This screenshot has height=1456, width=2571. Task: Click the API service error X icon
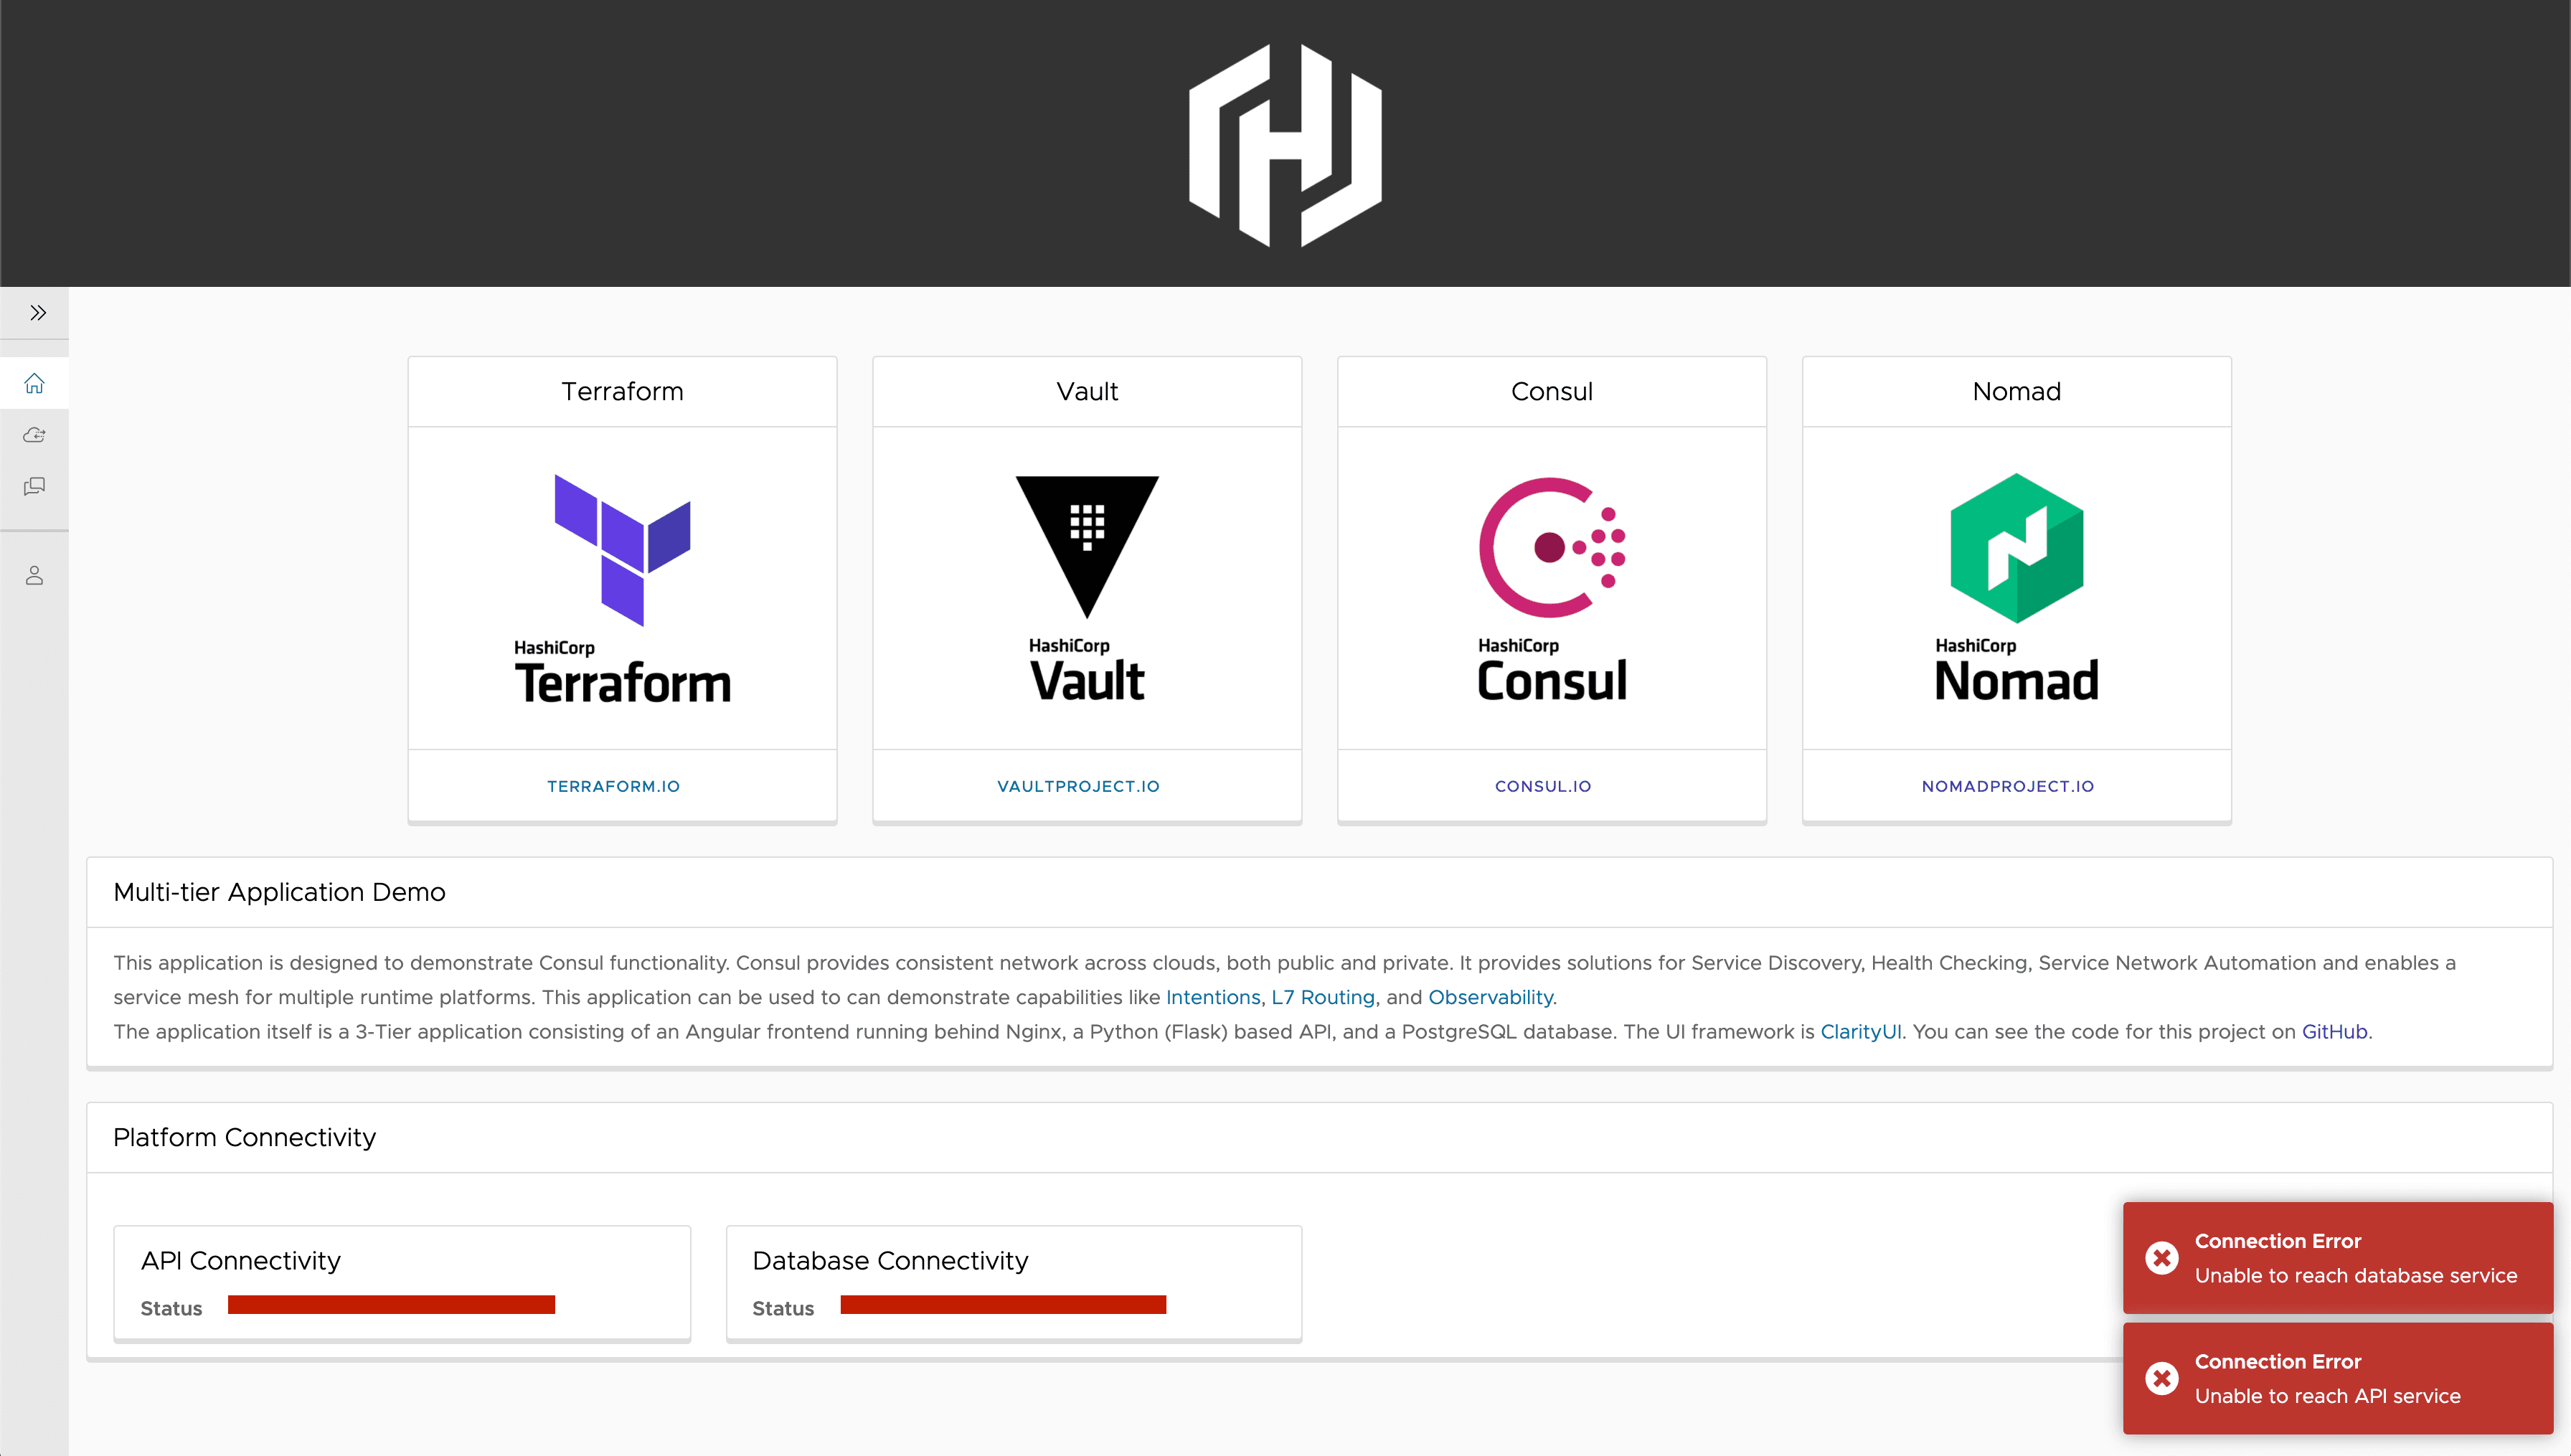coord(2161,1378)
